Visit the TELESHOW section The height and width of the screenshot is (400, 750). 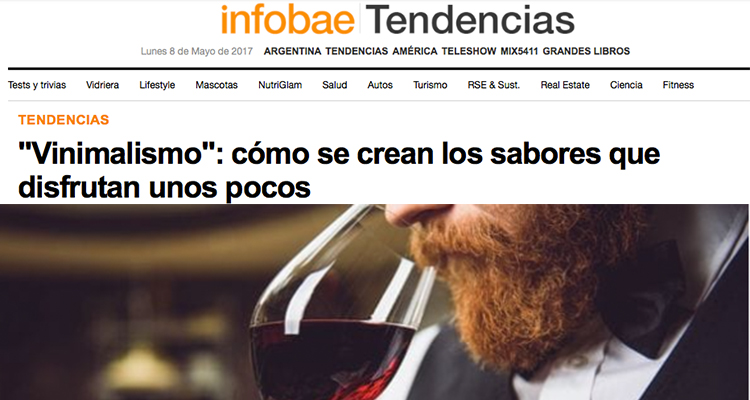click(469, 51)
